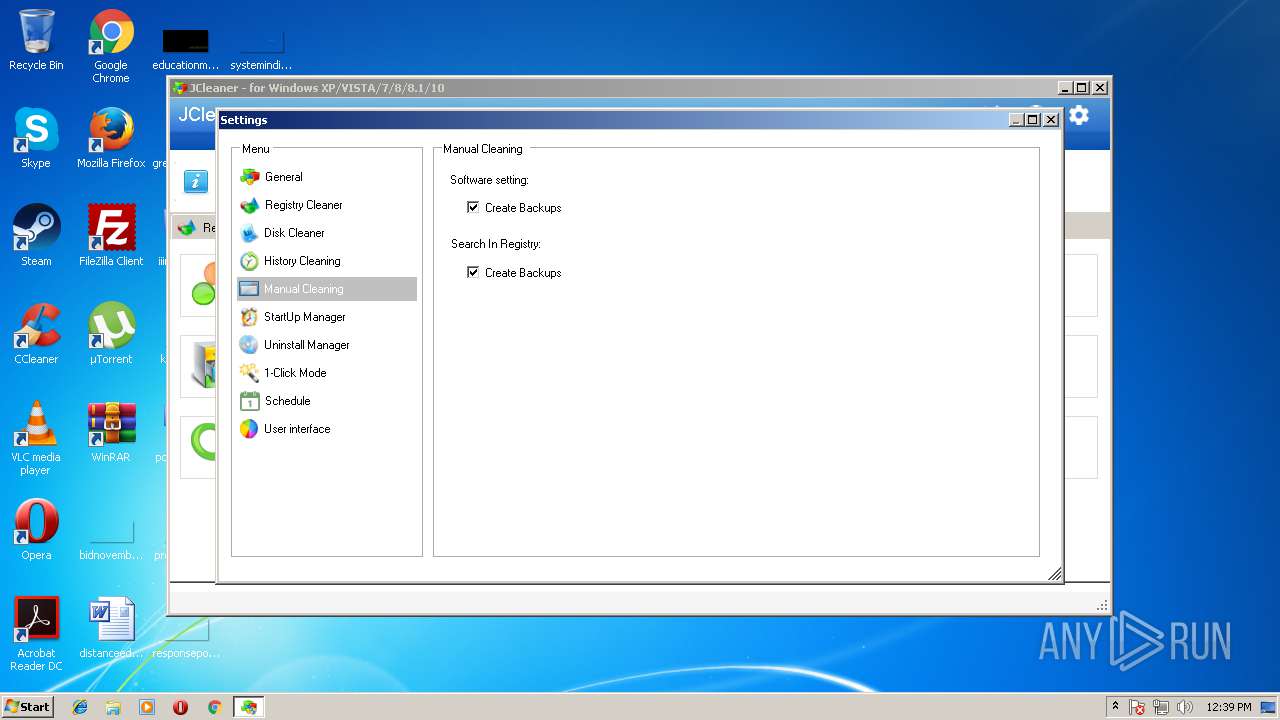Select the distanceed Word document icon
Image resolution: width=1280 pixels, height=720 pixels.
pos(111,628)
